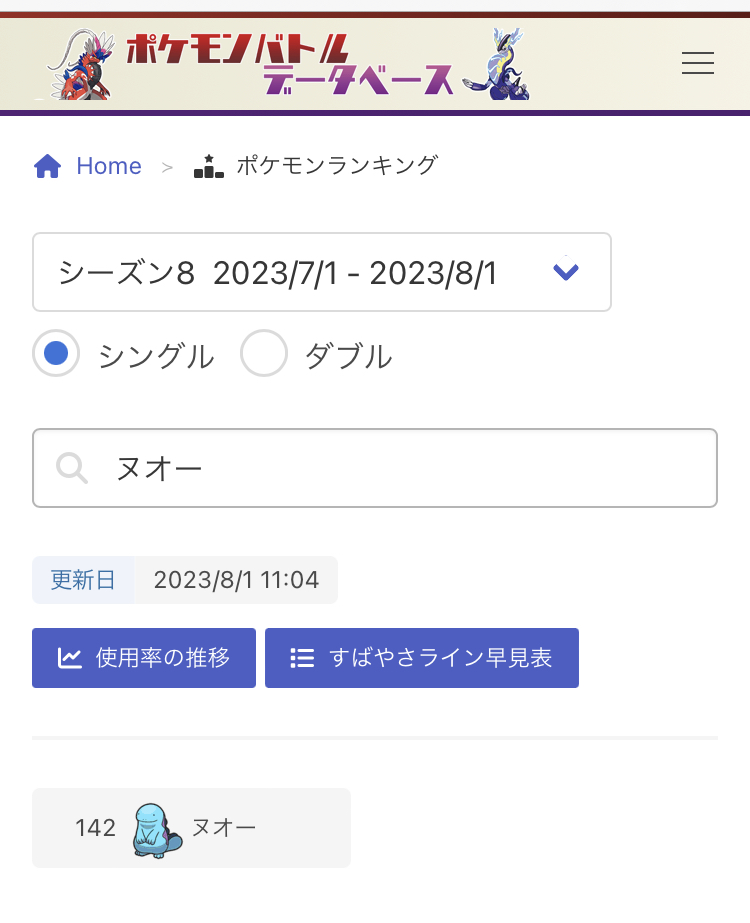Go to the Home breadcrumb link
Screen dimensions: 750x923
(x=109, y=166)
